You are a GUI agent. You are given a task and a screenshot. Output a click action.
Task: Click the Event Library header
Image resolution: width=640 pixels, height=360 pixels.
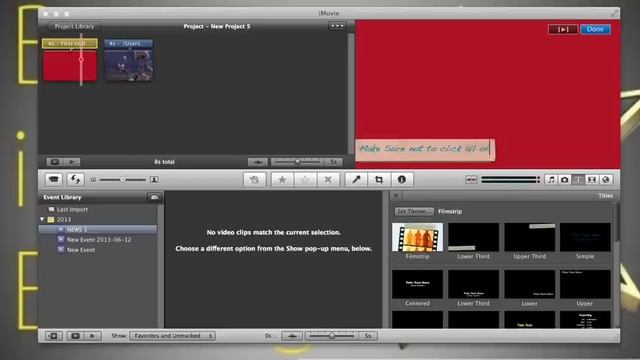(x=62, y=197)
